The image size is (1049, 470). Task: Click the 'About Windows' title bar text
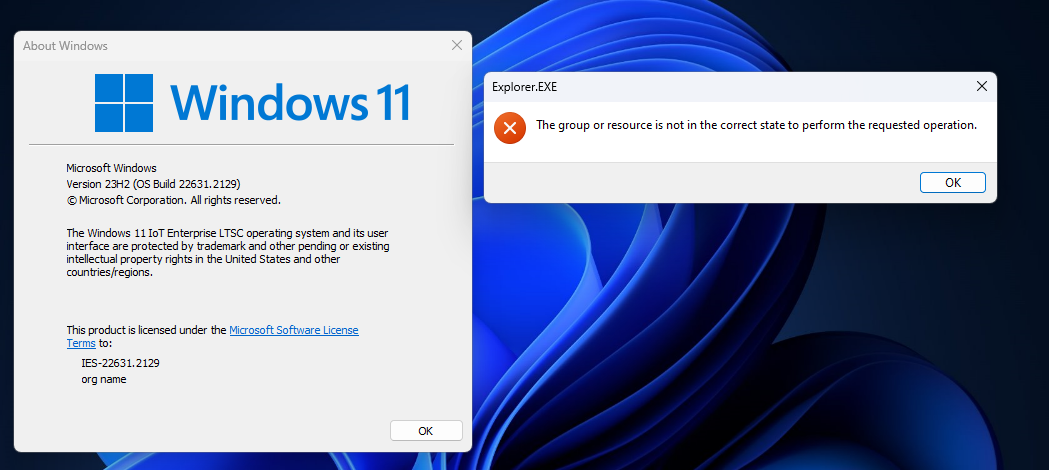65,46
